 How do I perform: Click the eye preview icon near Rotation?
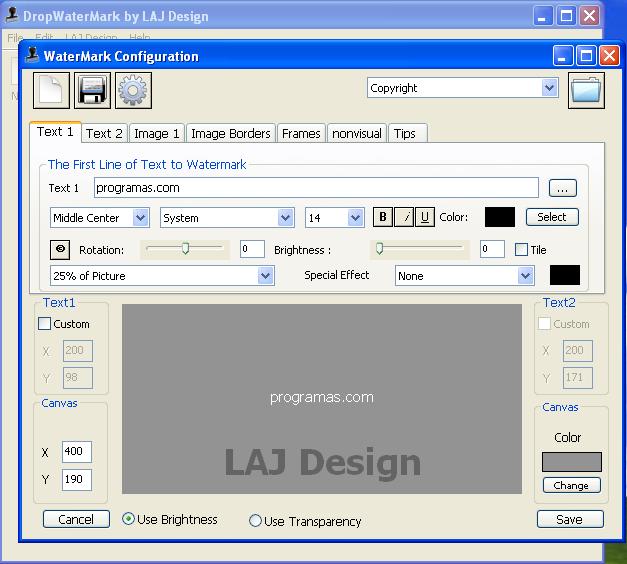pos(60,250)
